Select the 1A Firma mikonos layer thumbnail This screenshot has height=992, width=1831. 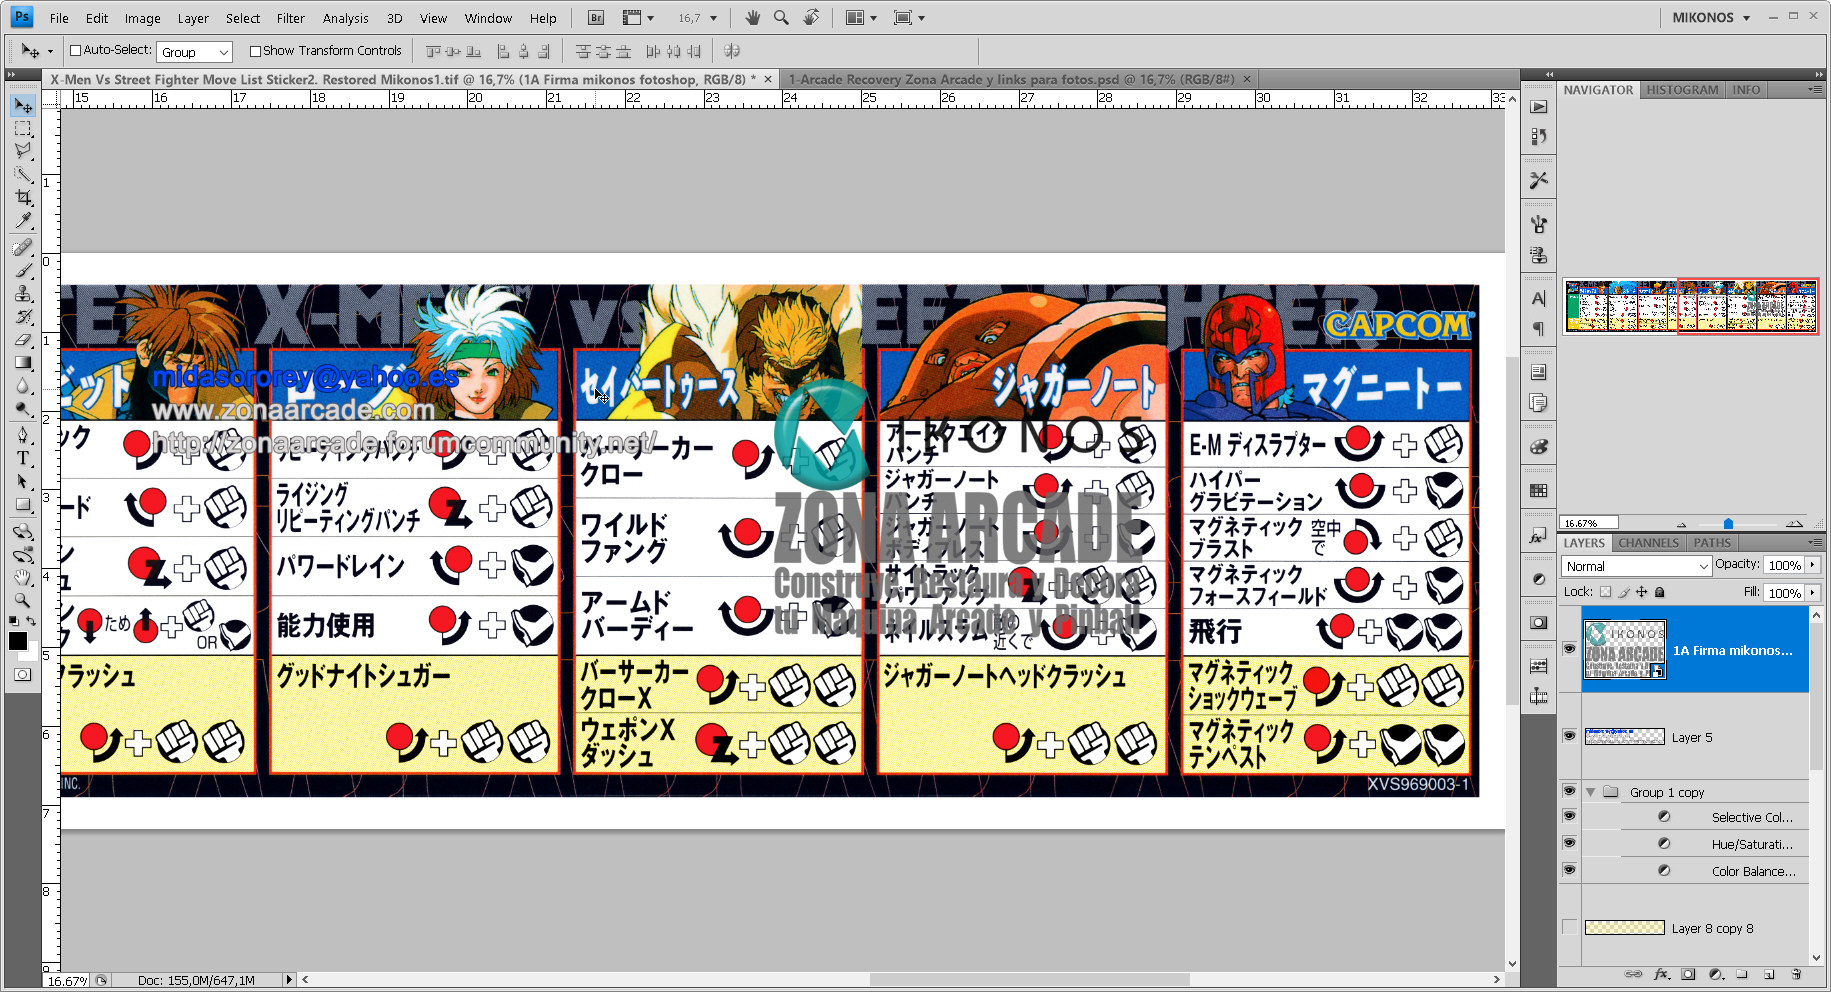(1625, 650)
